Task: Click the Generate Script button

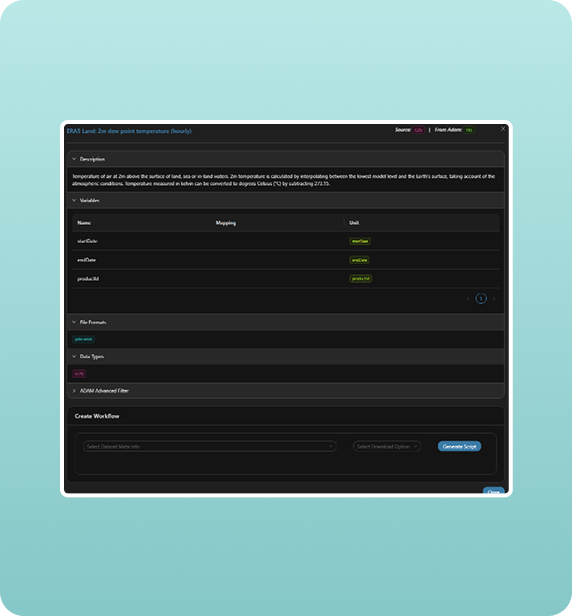Action: tap(459, 446)
